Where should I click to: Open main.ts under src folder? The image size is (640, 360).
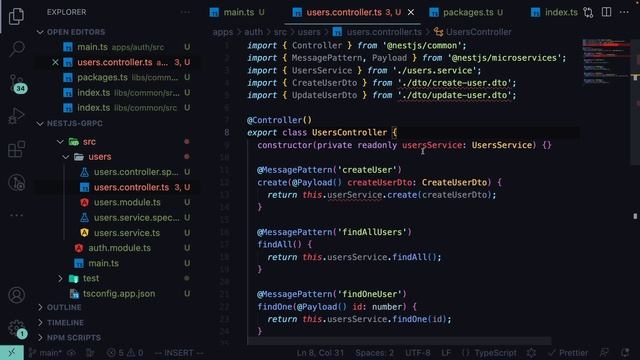point(103,263)
